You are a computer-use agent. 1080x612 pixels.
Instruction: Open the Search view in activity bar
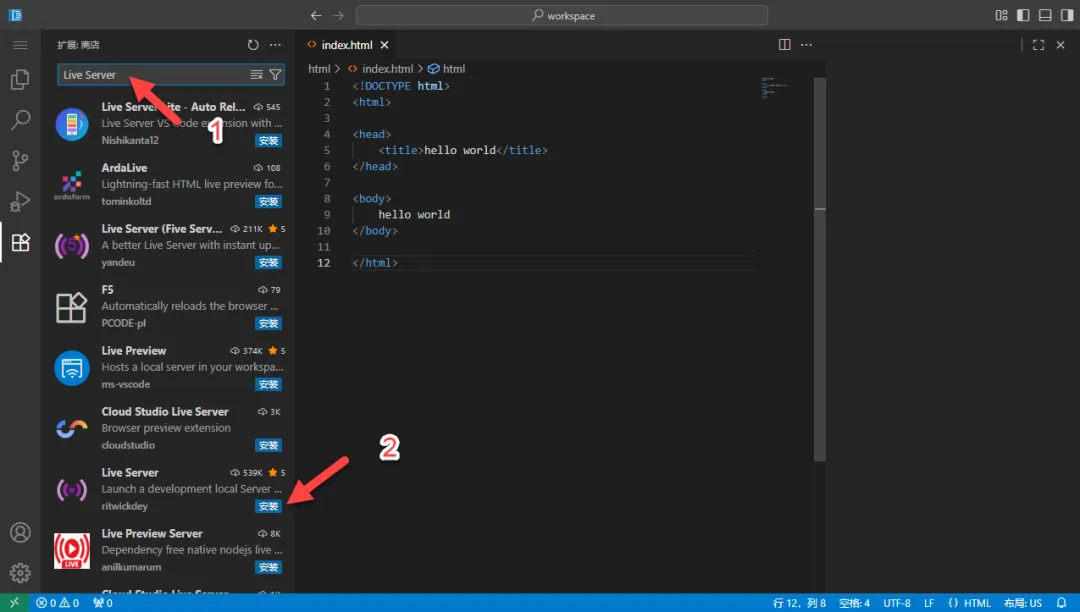[x=20, y=120]
